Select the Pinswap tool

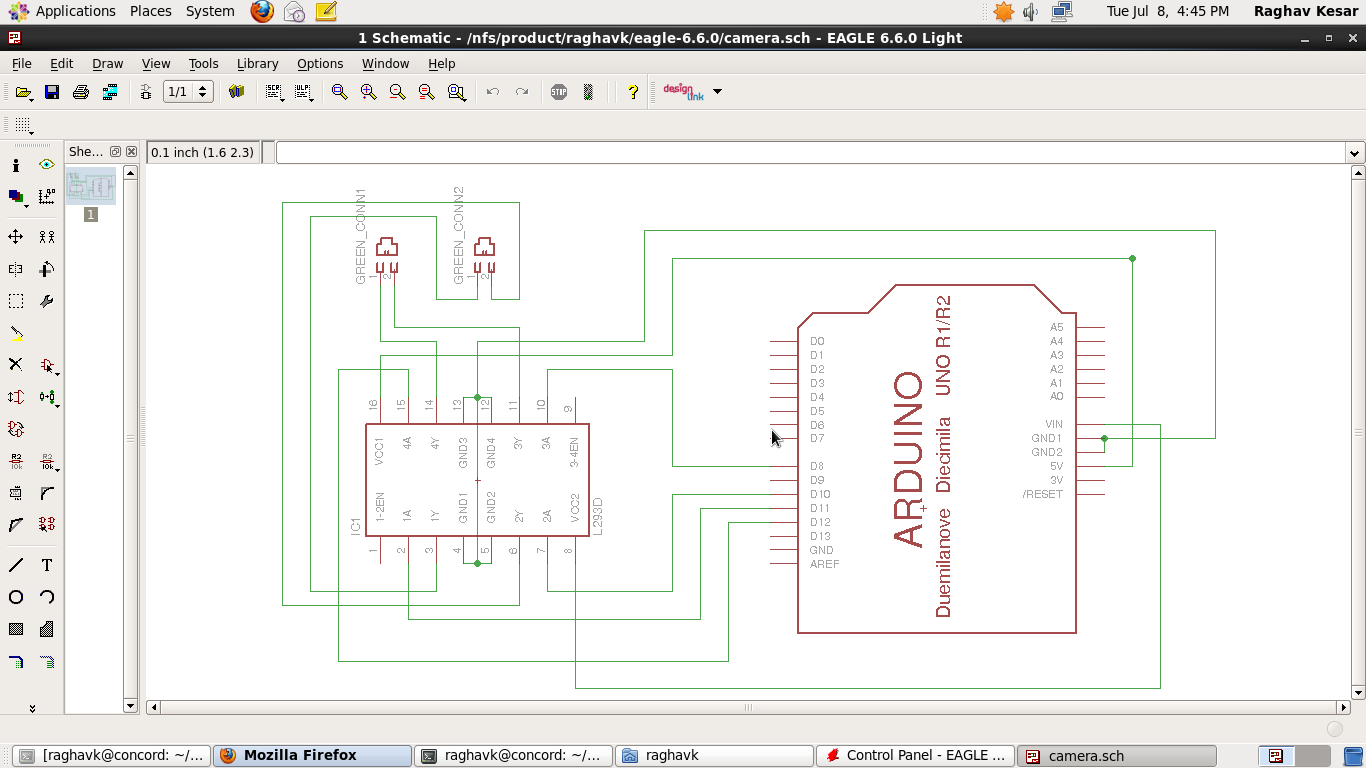16,397
